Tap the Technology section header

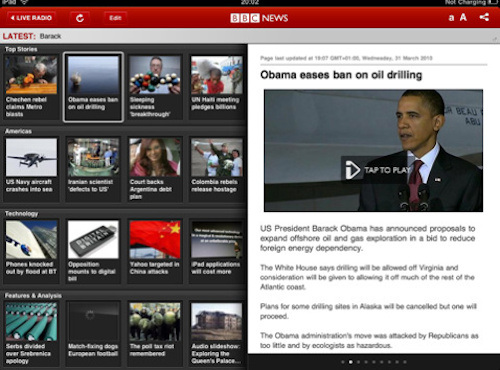click(21, 214)
